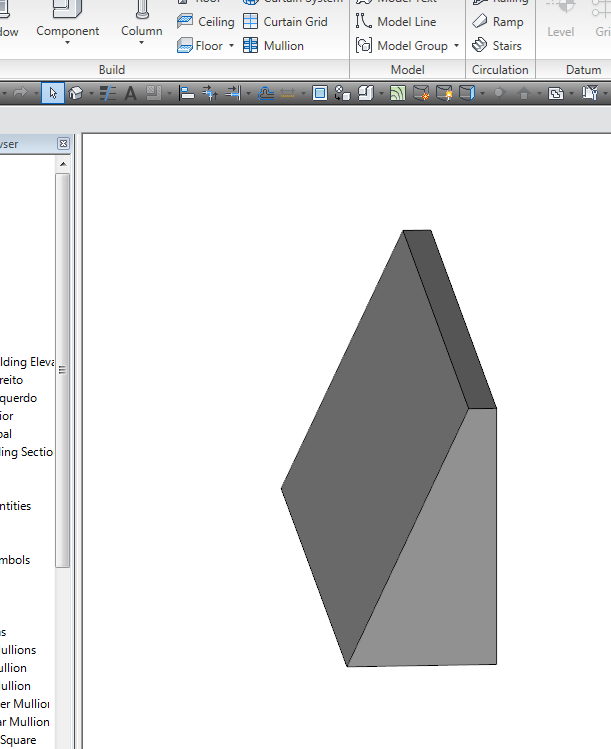The image size is (611, 749).
Task: Open the Default 3D View house icon
Action: coord(75,93)
